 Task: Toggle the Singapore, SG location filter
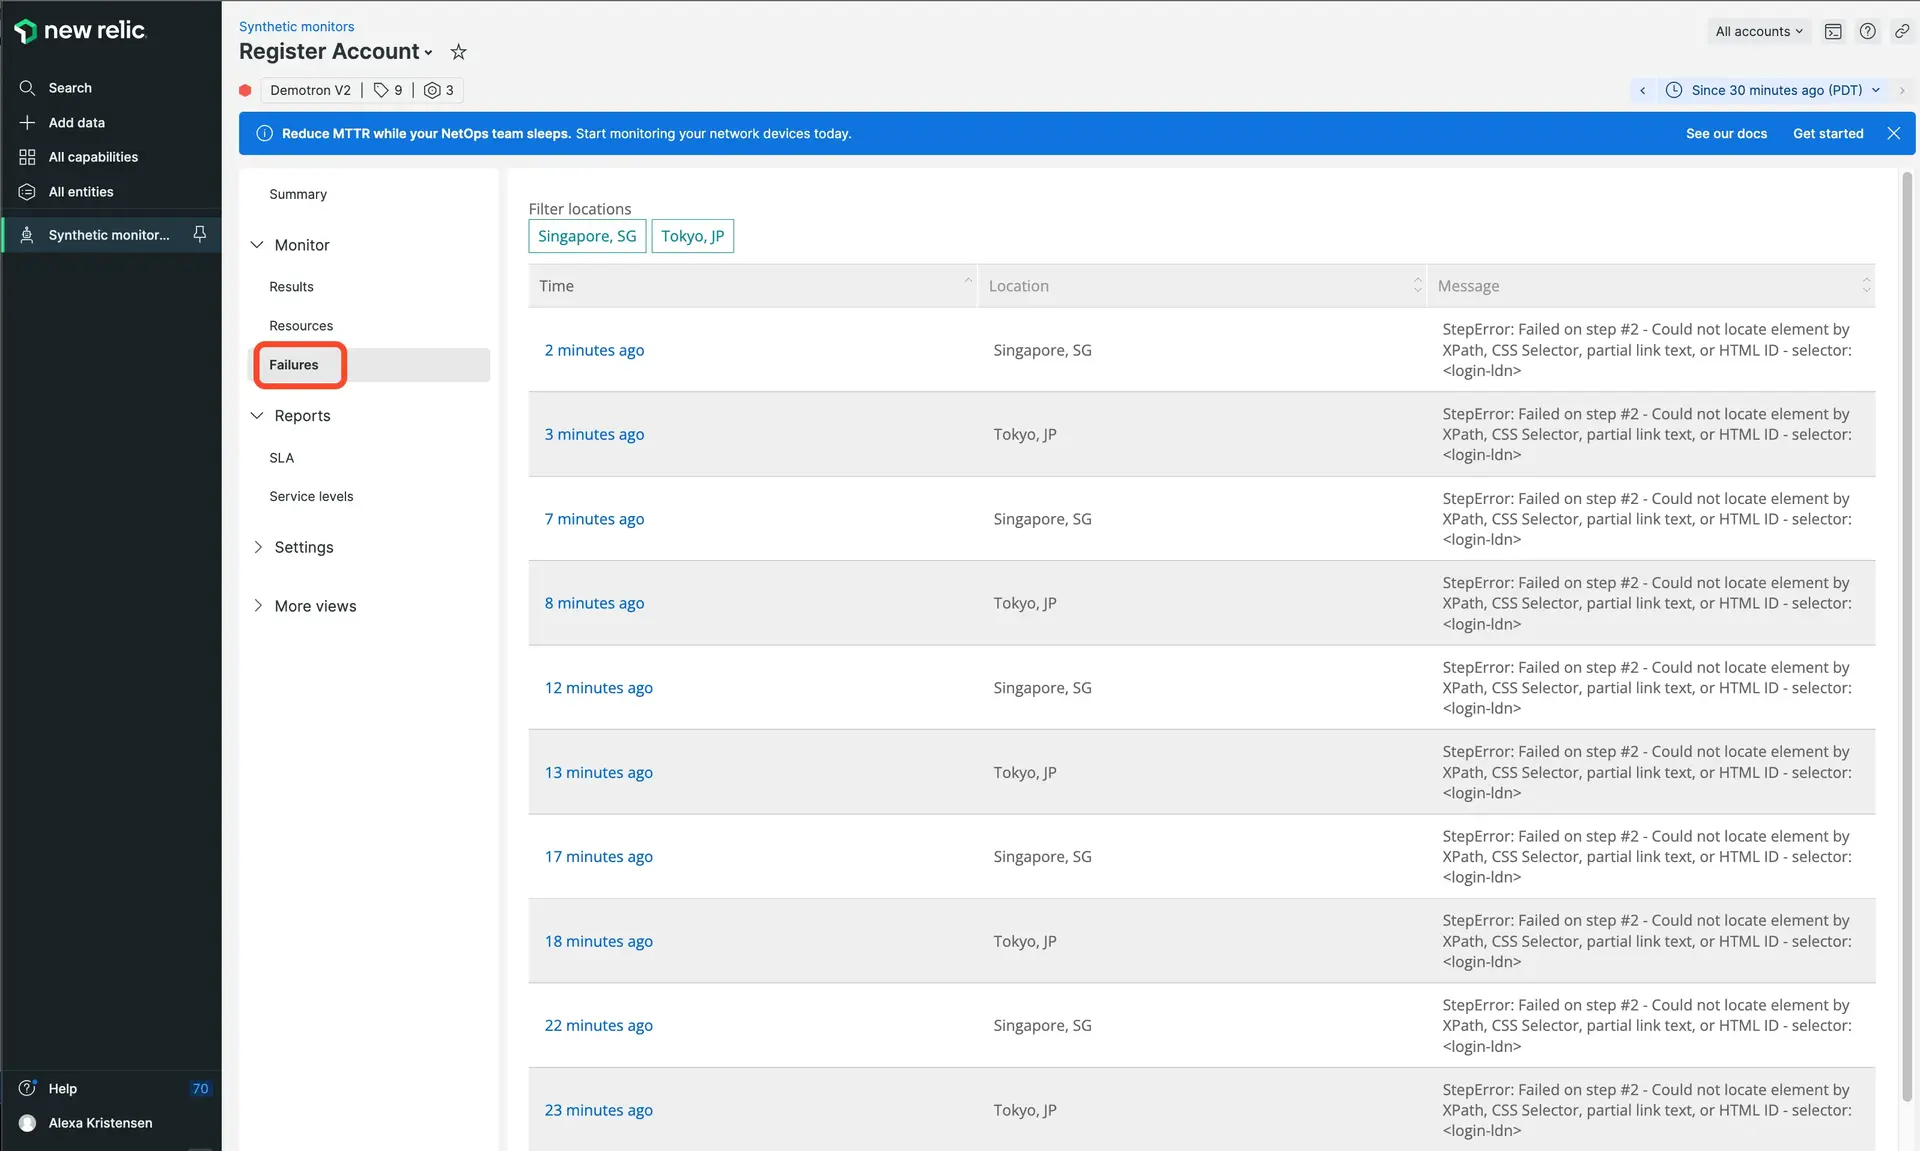click(587, 236)
